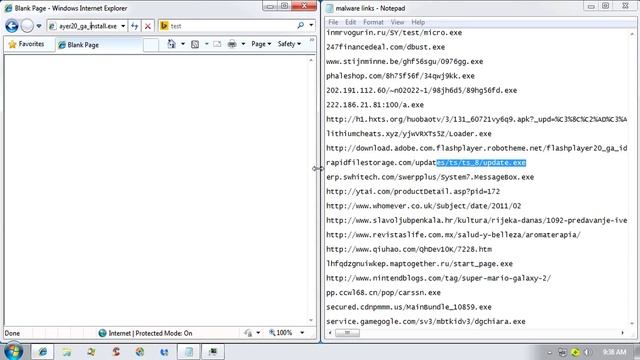Click the 222.186.21.81:100/a.exe line
This screenshot has width=640, height=360.
(375, 105)
